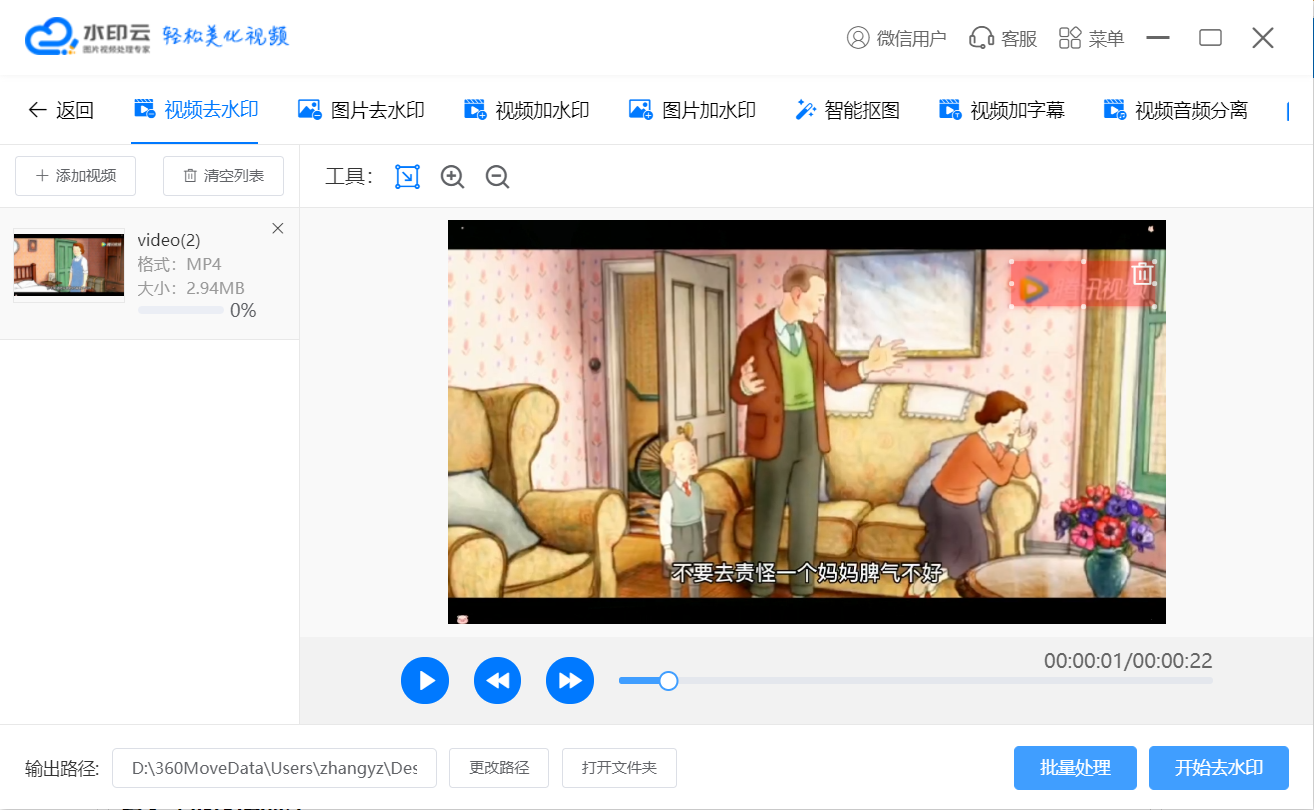This screenshot has width=1314, height=810.
Task: Open 客服 customer service
Action: (x=1003, y=38)
